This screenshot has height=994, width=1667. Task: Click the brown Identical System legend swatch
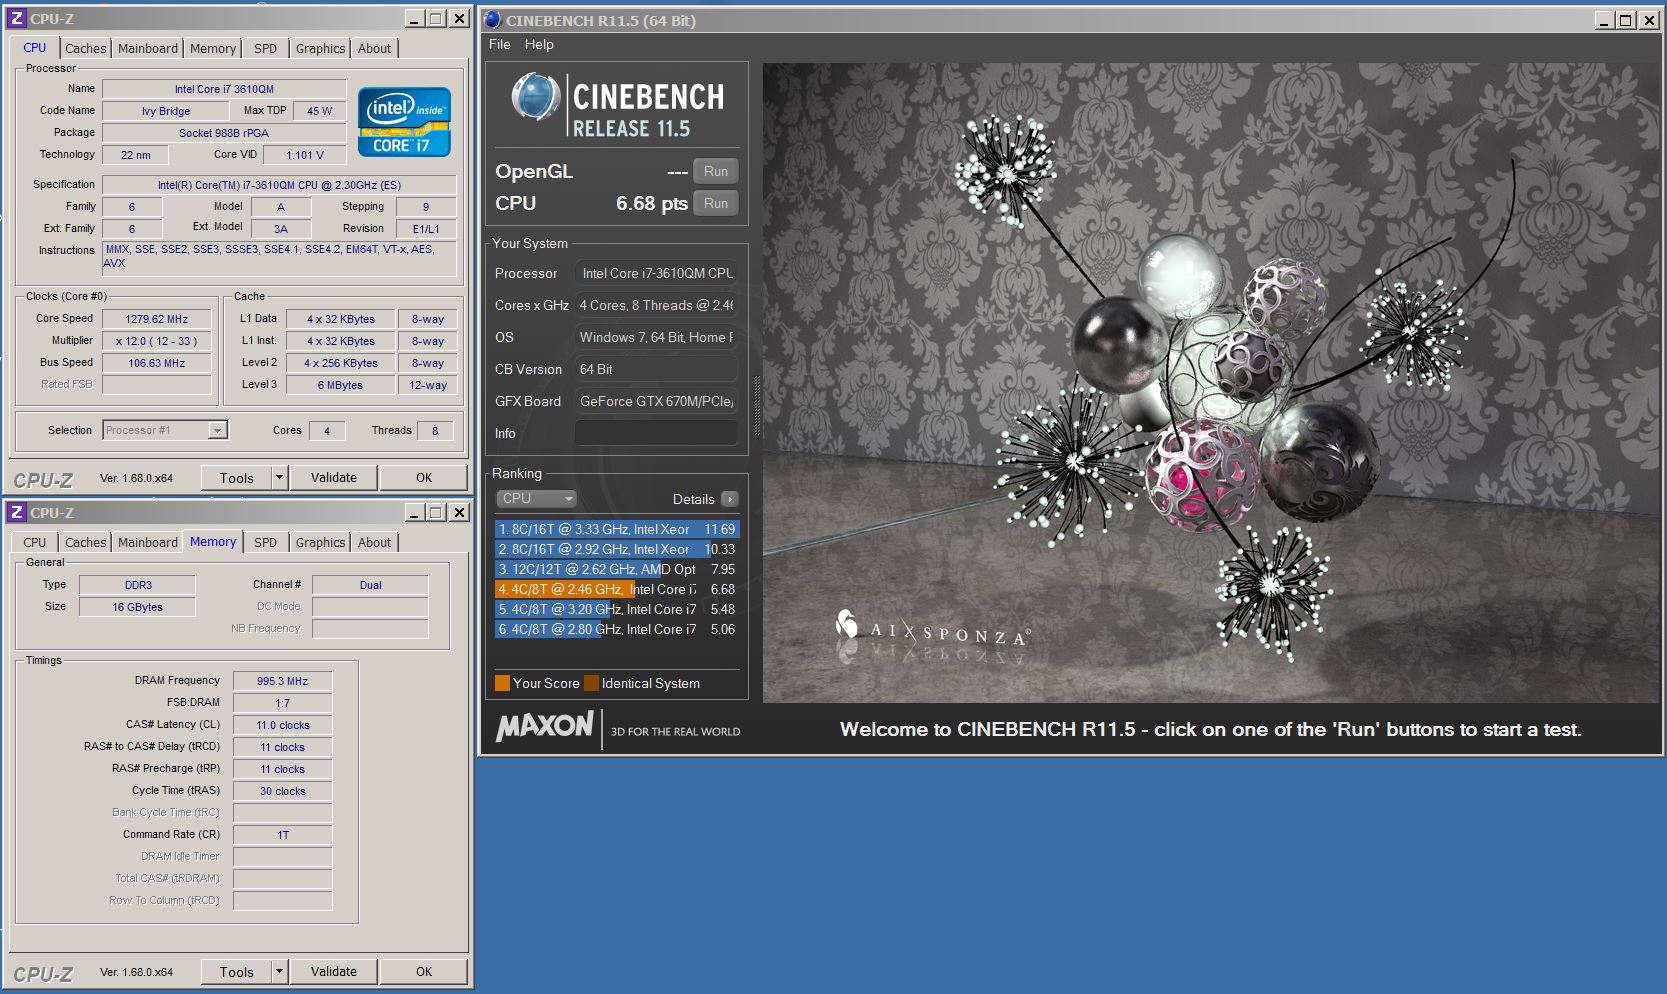[591, 683]
